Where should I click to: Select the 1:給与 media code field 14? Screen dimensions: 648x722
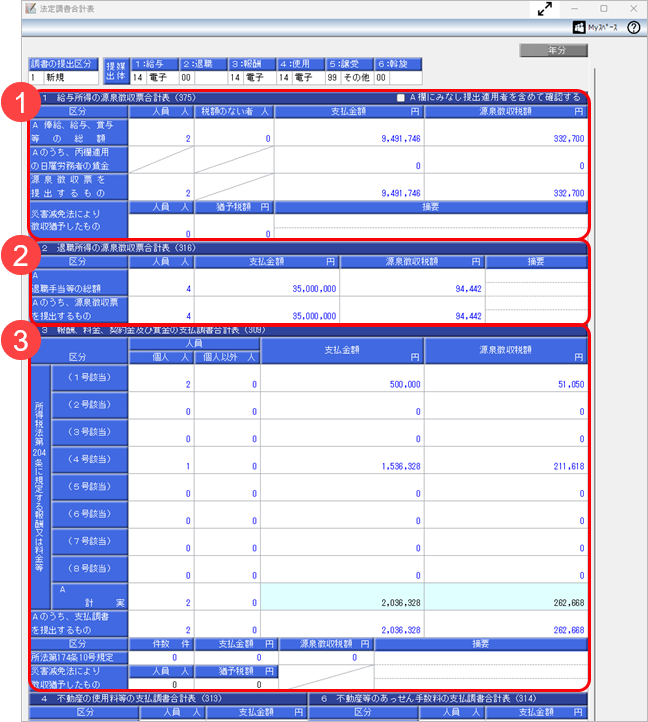tap(139, 77)
